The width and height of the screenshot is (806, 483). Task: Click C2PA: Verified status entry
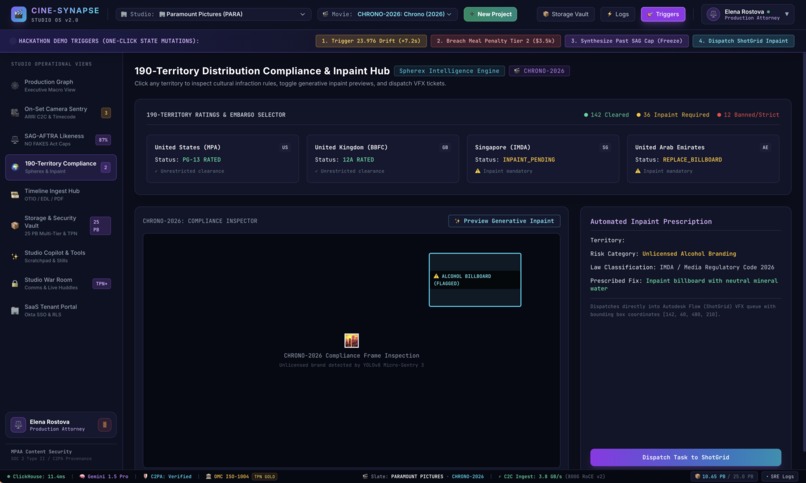click(x=167, y=476)
